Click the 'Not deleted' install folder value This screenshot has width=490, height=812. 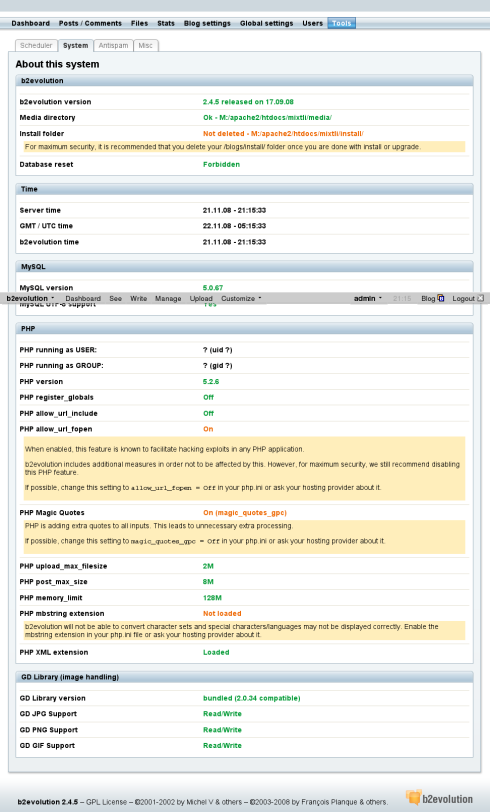pyautogui.click(x=283, y=134)
